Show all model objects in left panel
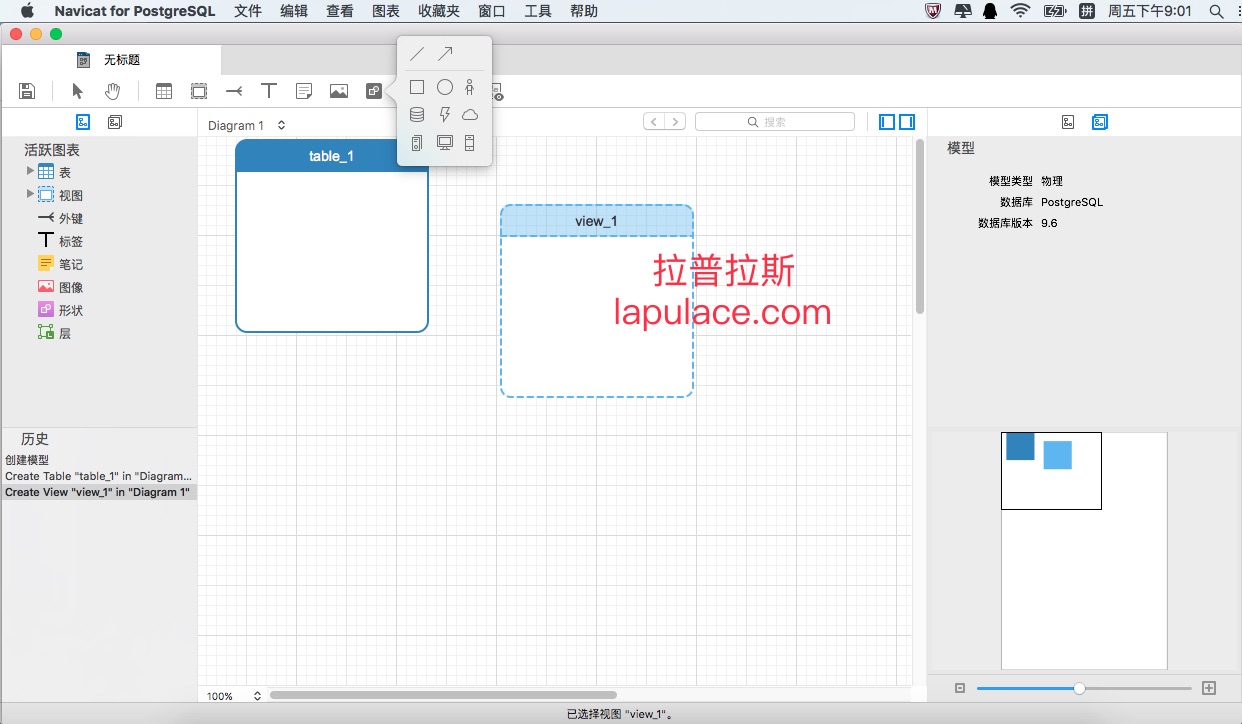Viewport: 1242px width, 724px height. pyautogui.click(x=115, y=122)
